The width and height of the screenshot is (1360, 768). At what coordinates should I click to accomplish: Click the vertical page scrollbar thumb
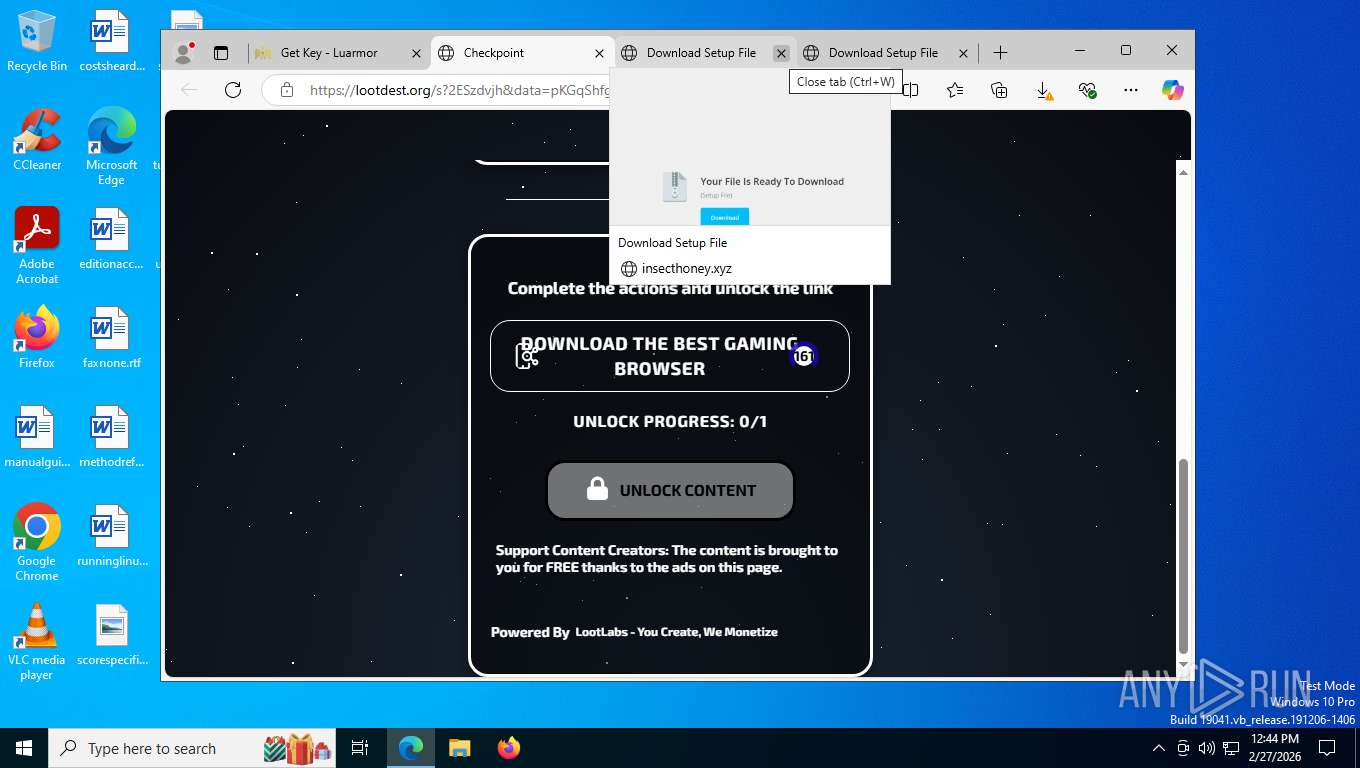1184,555
